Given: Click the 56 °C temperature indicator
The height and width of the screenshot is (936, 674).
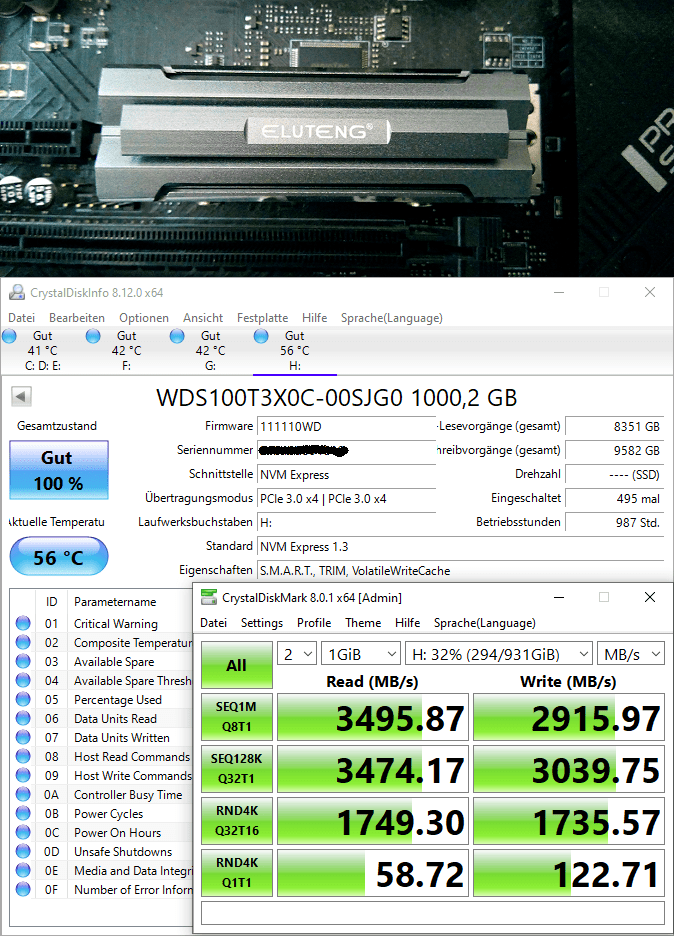Looking at the screenshot, I should click(x=59, y=556).
